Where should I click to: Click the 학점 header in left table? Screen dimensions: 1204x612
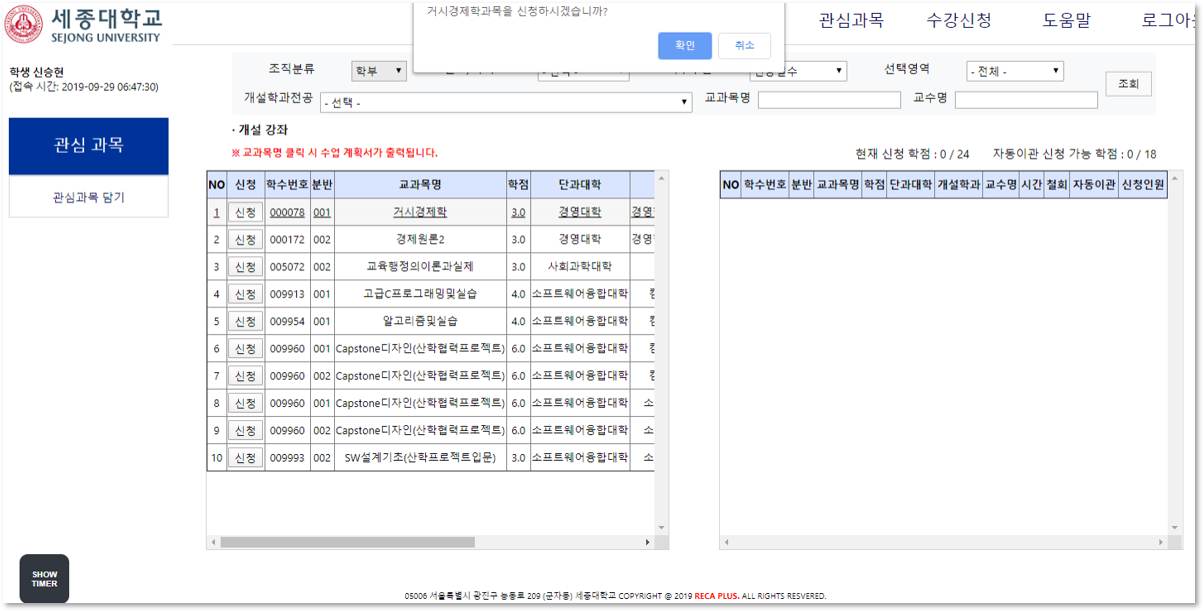(x=518, y=185)
